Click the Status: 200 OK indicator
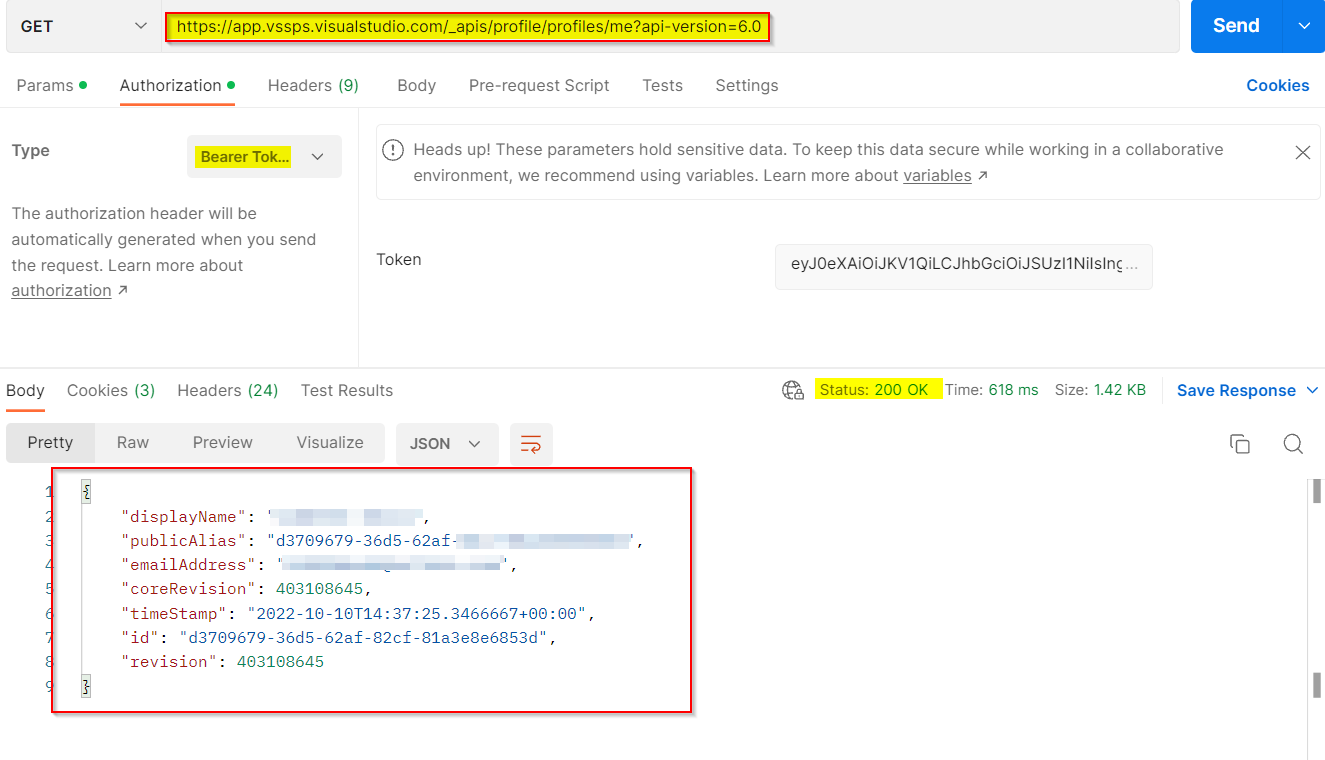The image size is (1325, 760). coord(874,390)
